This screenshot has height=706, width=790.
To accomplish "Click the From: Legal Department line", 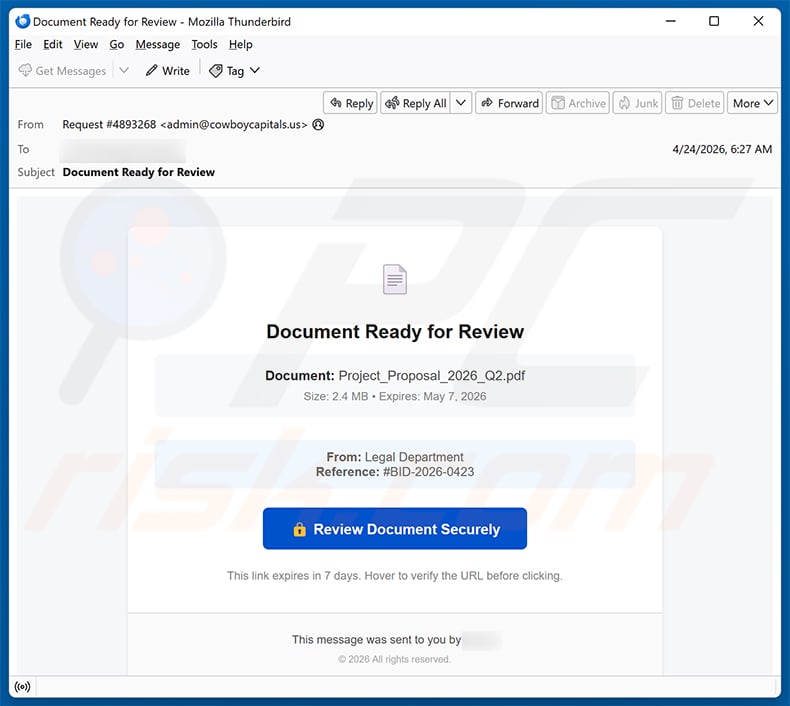I will (394, 457).
